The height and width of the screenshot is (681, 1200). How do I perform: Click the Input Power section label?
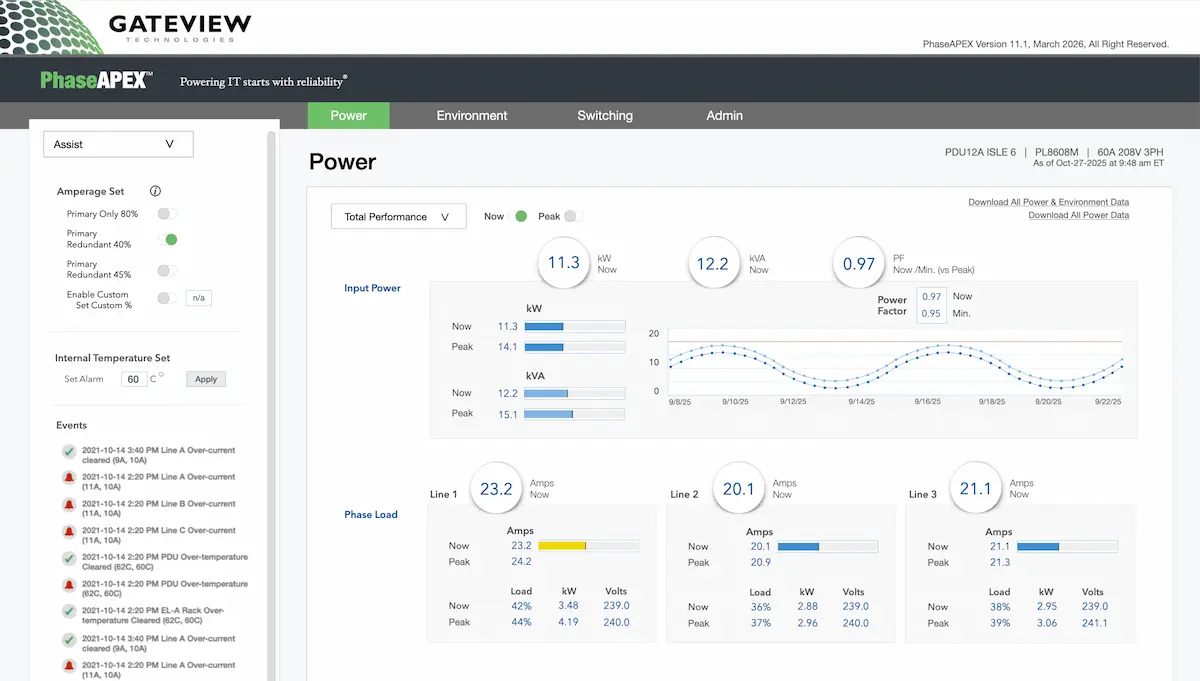(372, 288)
